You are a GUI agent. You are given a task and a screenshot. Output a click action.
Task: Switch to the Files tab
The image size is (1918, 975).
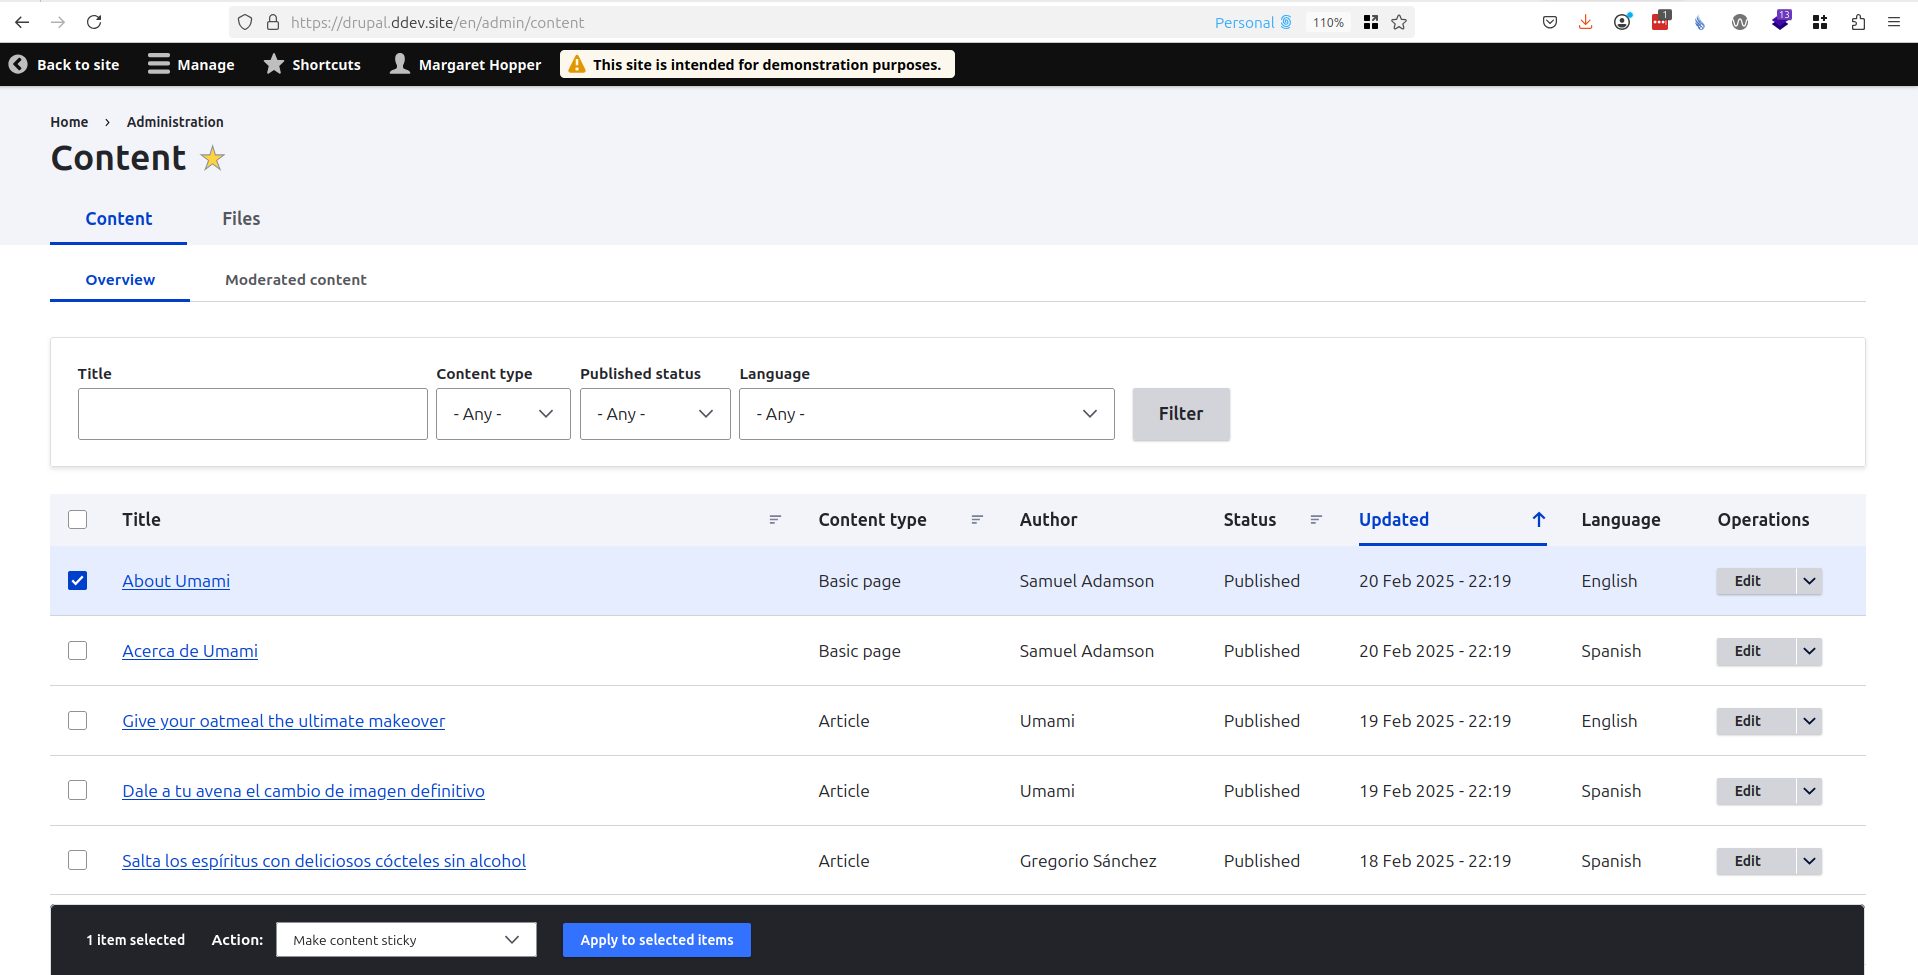pyautogui.click(x=241, y=218)
